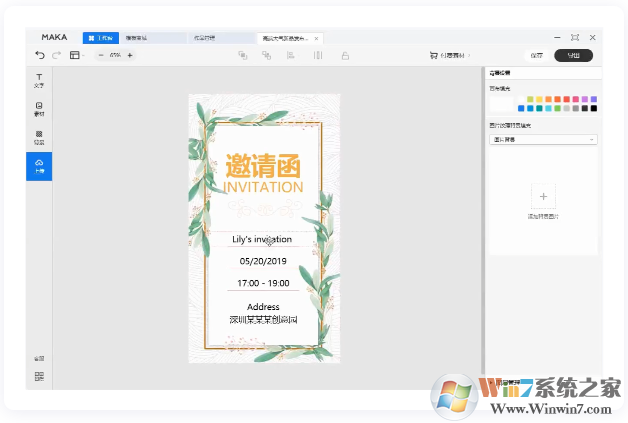Open the Upload panel with cloud icon
Image resolution: width=628 pixels, height=423 pixels.
pyautogui.click(x=39, y=166)
